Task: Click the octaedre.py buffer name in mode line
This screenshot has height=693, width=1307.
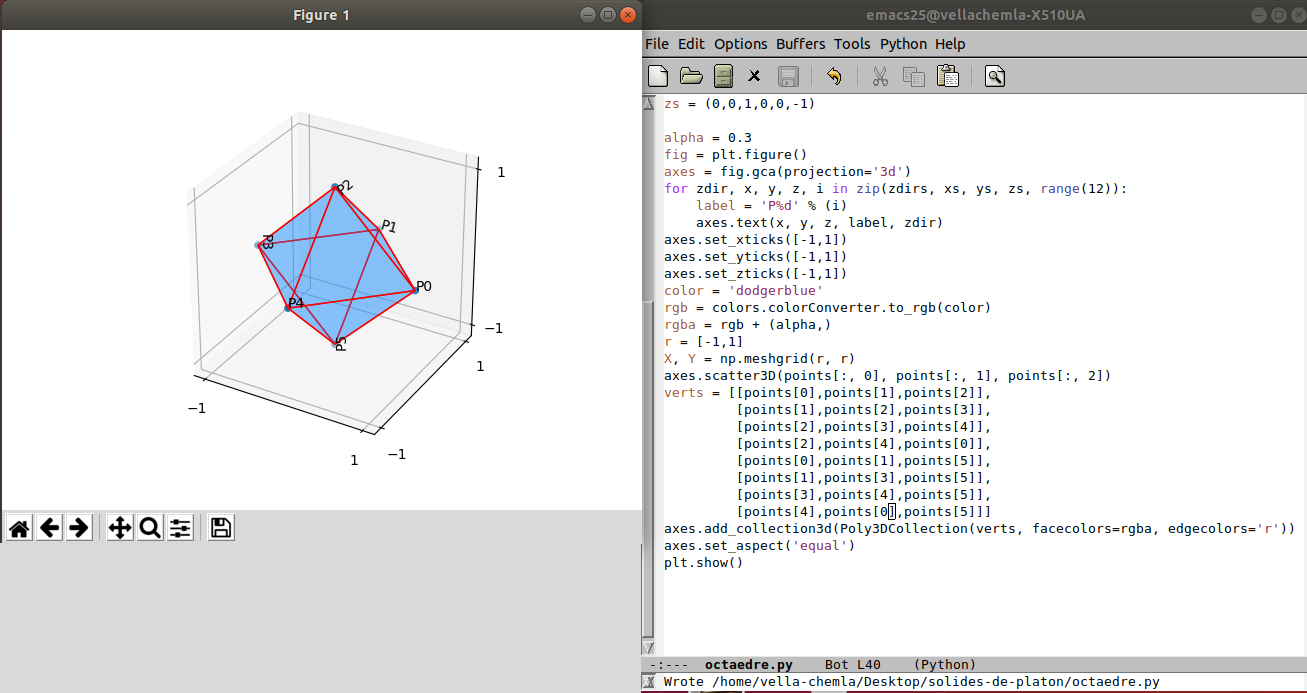Action: click(748, 665)
